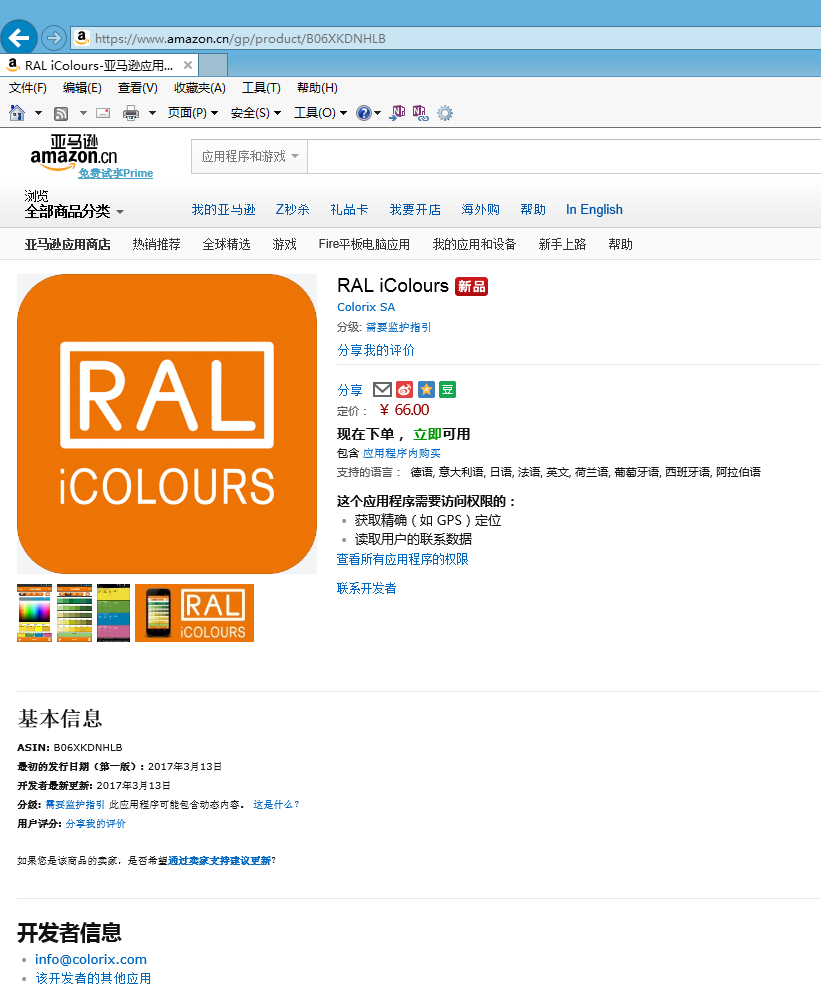821x989 pixels.
Task: Open the 海外购 link
Action: [x=480, y=209]
